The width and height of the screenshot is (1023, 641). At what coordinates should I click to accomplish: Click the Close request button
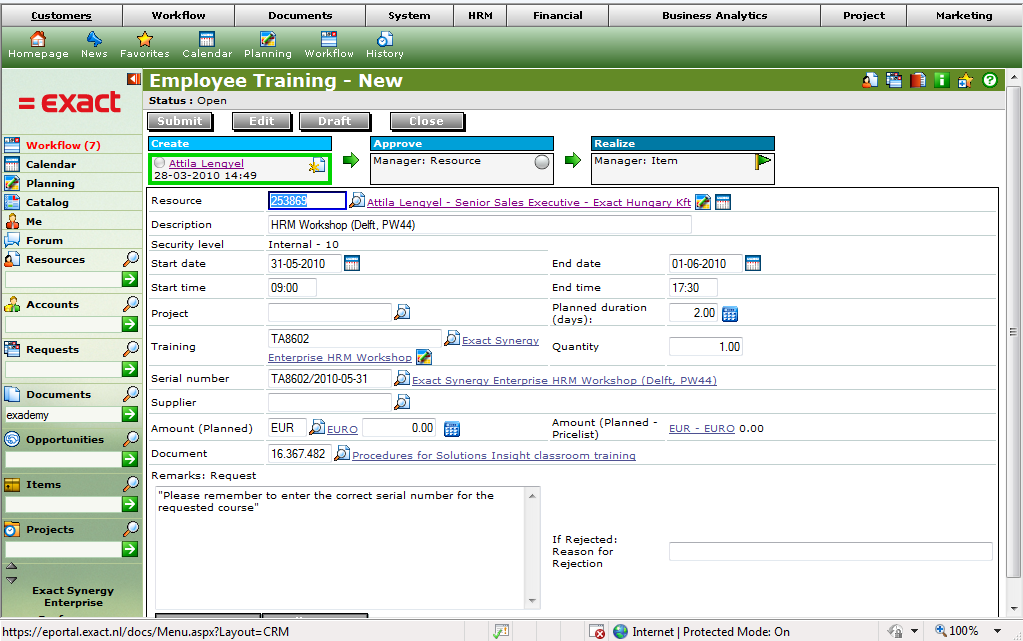pyautogui.click(x=427, y=121)
